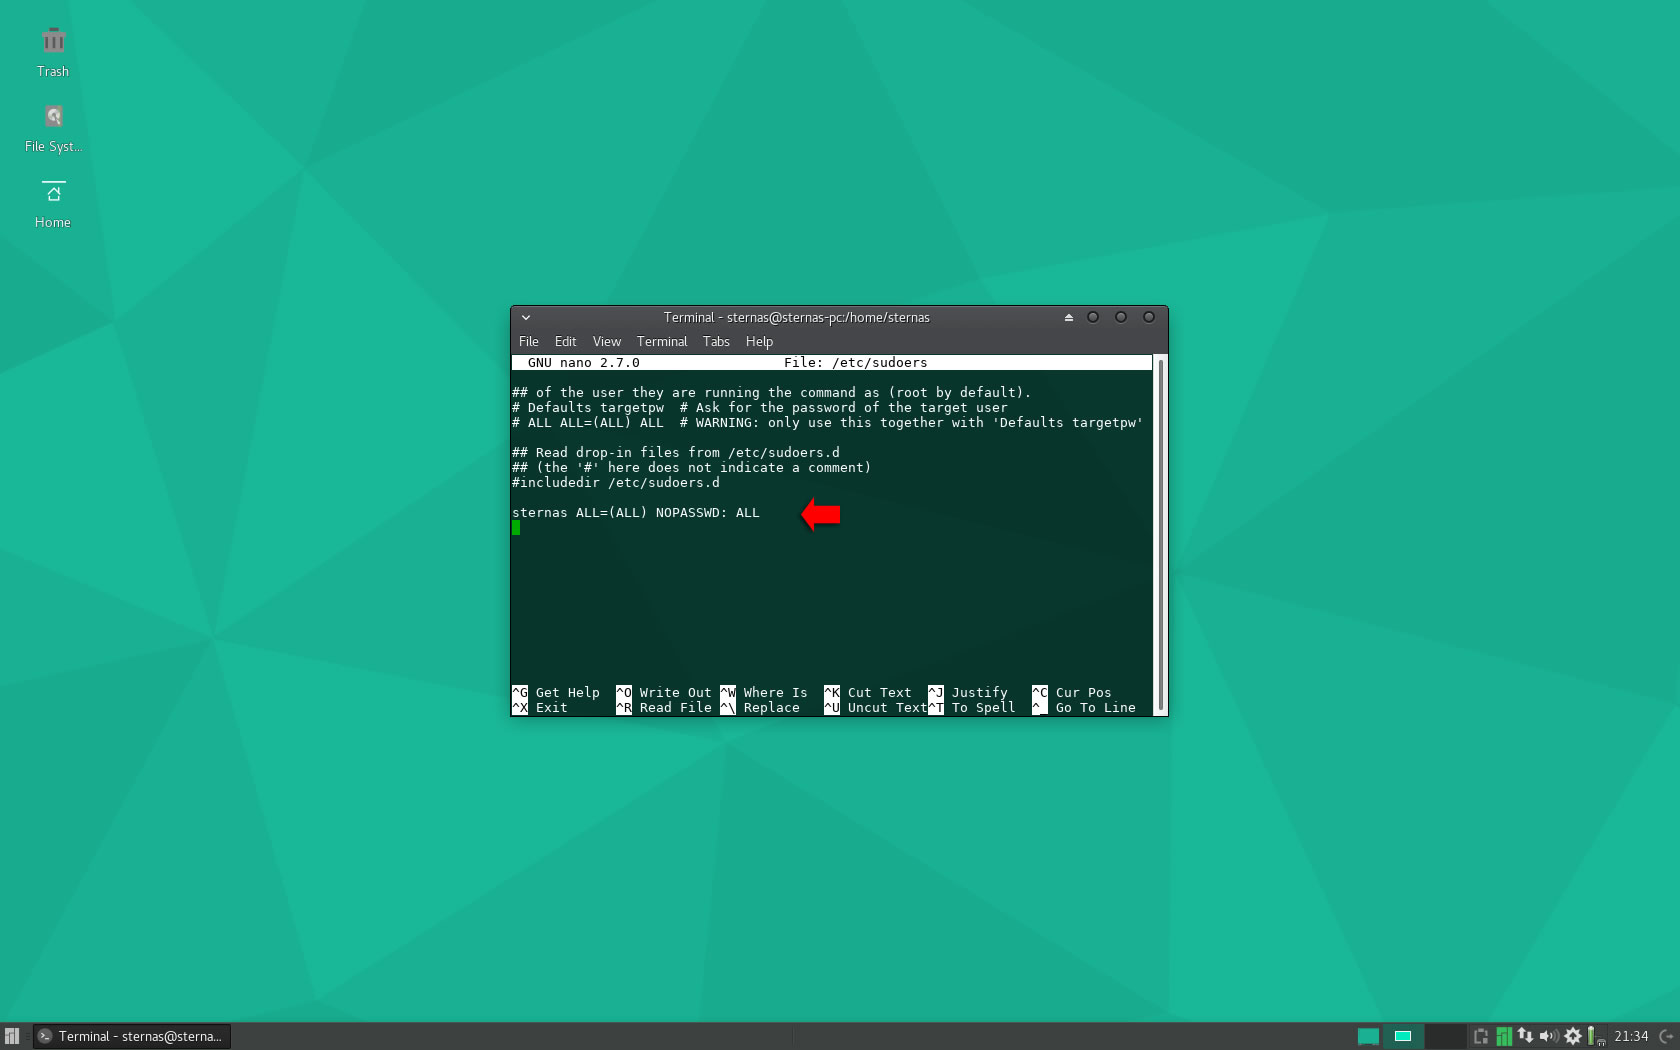
Task: Maximize the Terminal window
Action: pyautogui.click(x=1121, y=317)
